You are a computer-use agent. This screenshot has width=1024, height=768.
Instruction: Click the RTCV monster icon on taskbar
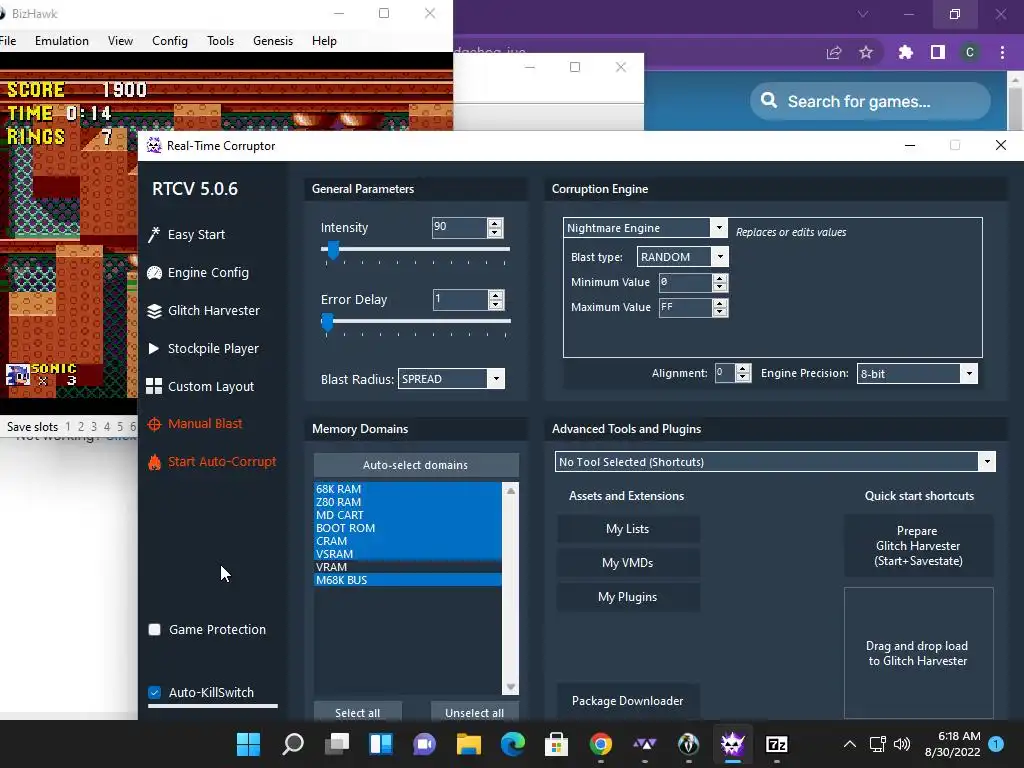click(733, 744)
